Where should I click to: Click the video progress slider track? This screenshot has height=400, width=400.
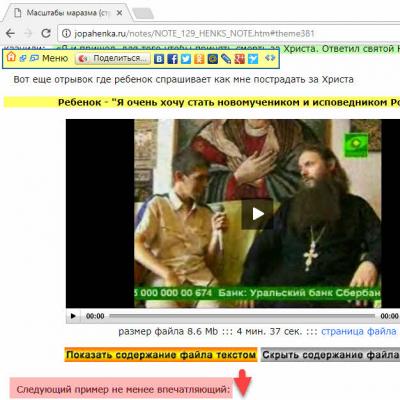[x=242, y=316]
